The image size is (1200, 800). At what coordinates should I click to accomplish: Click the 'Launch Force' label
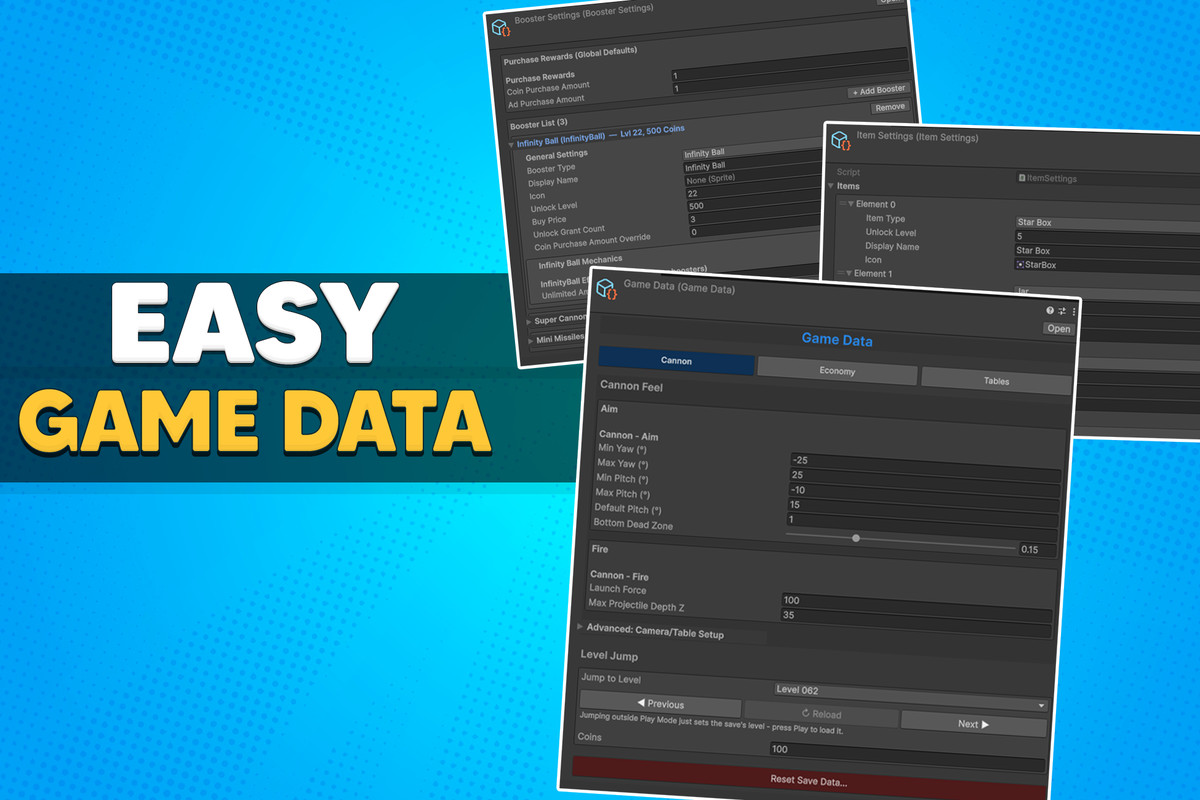pyautogui.click(x=619, y=589)
